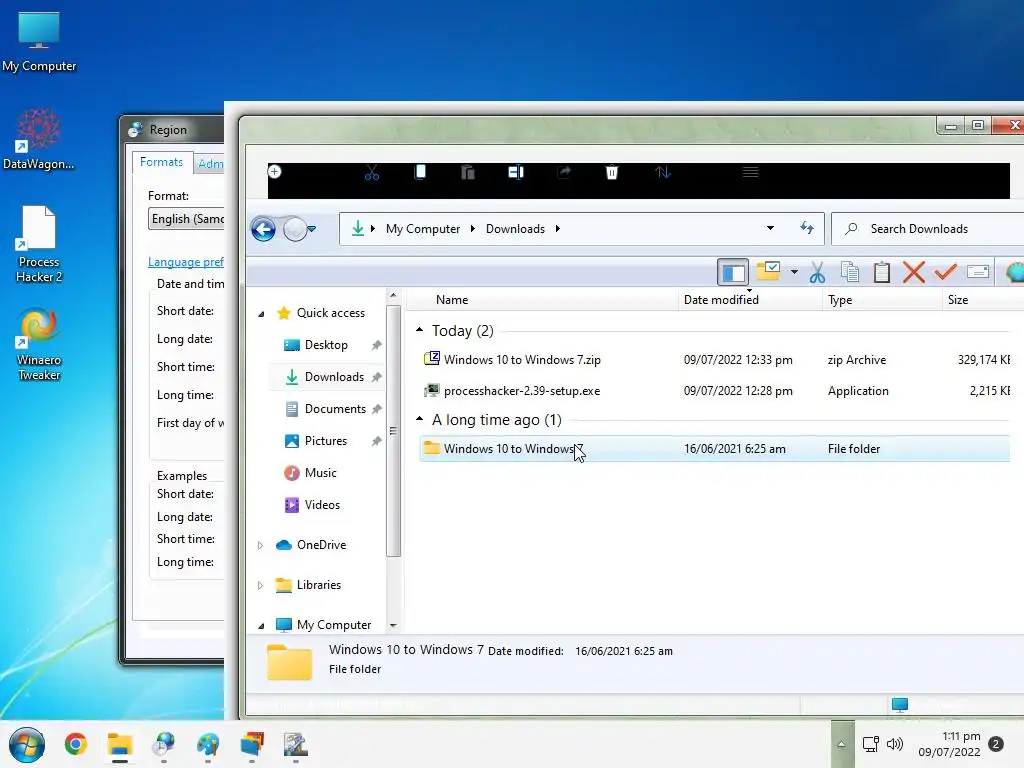Select the Process Hacker 2 desktop shortcut
1024x768 pixels.
point(39,244)
